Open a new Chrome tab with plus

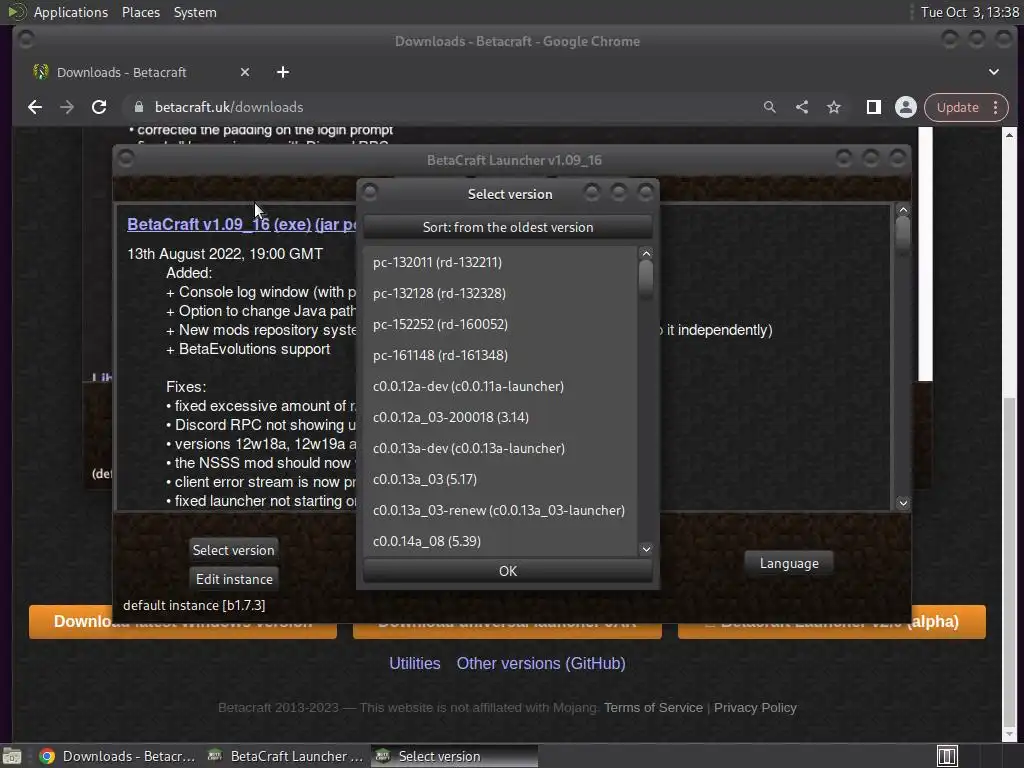pos(283,72)
